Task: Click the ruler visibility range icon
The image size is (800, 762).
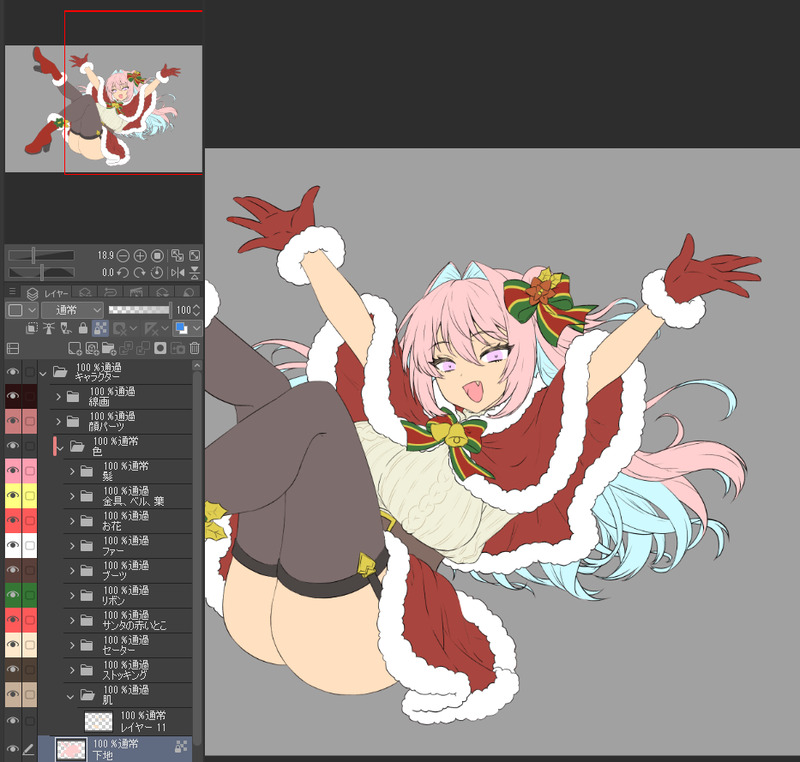Action: coord(151,328)
